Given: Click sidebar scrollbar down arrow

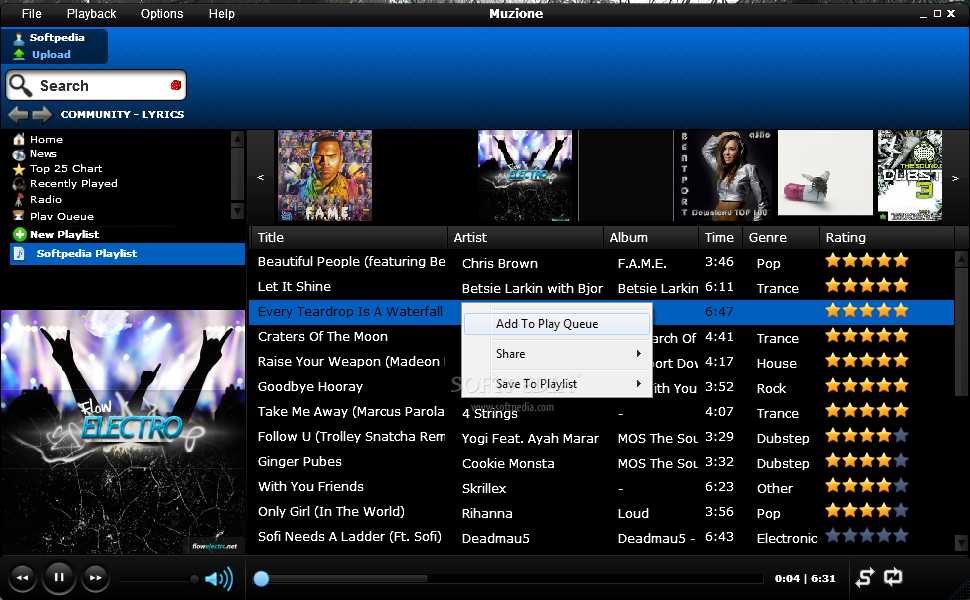Looking at the screenshot, I should [237, 212].
